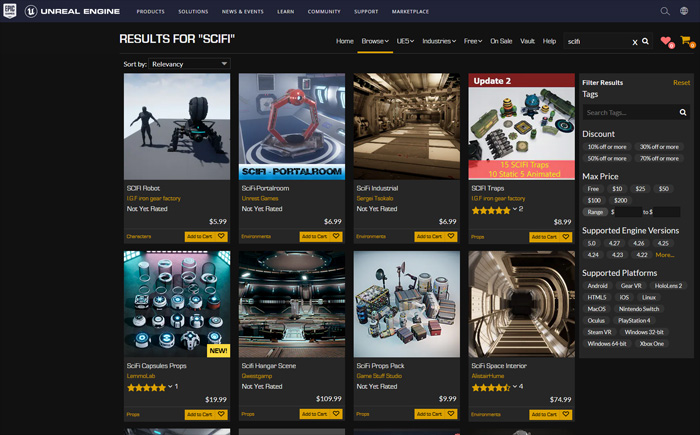700x435 pixels.
Task: Expand the Industries menu
Action: 439,41
